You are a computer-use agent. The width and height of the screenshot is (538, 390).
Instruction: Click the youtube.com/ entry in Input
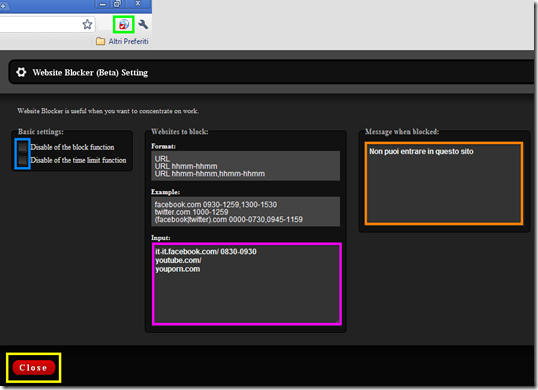178,260
